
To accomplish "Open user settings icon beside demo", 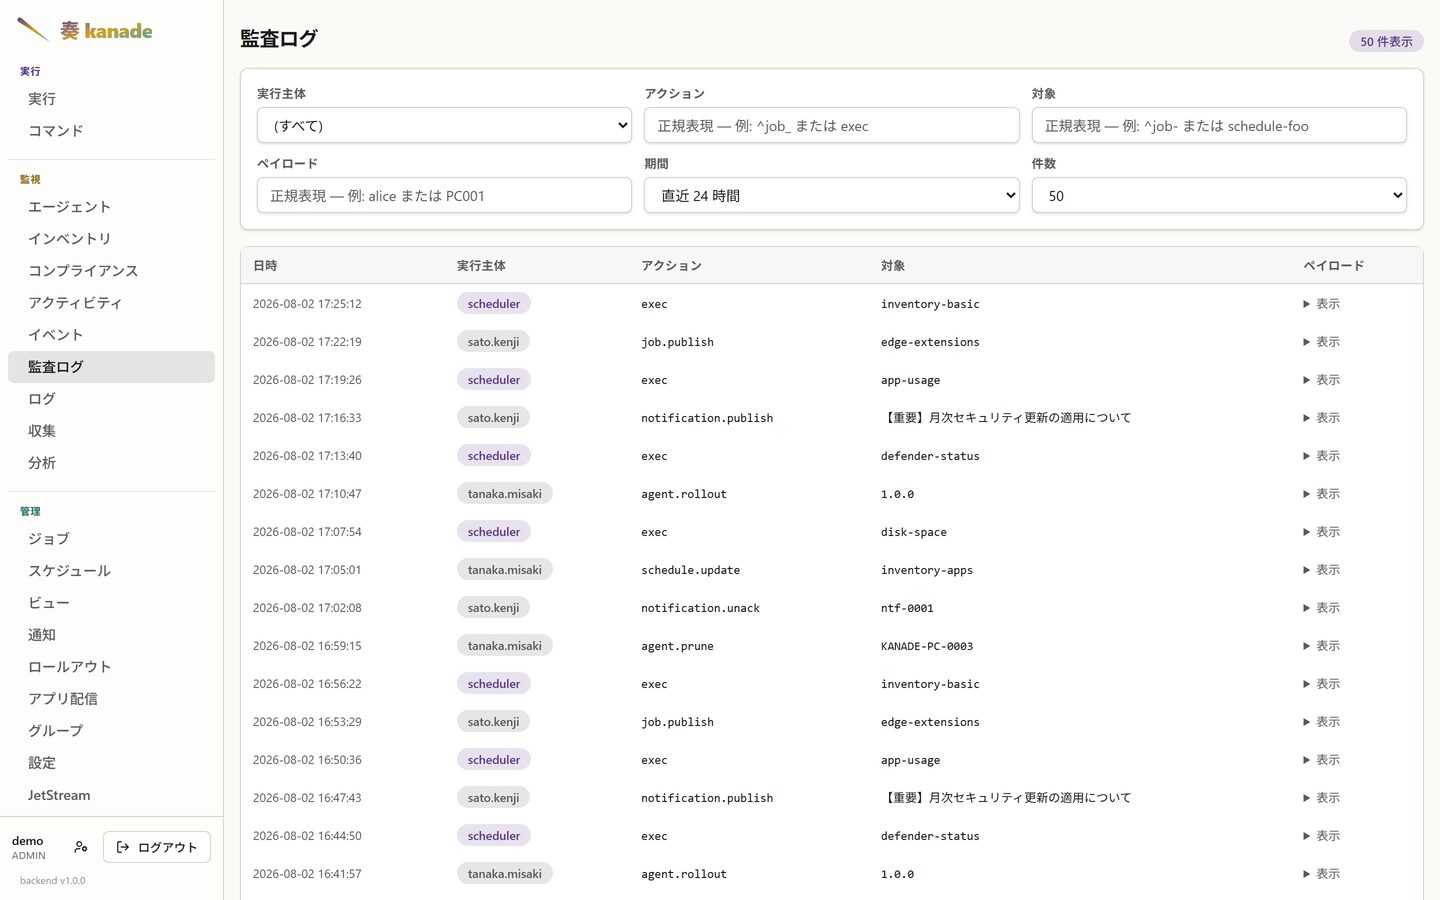I will point(81,847).
